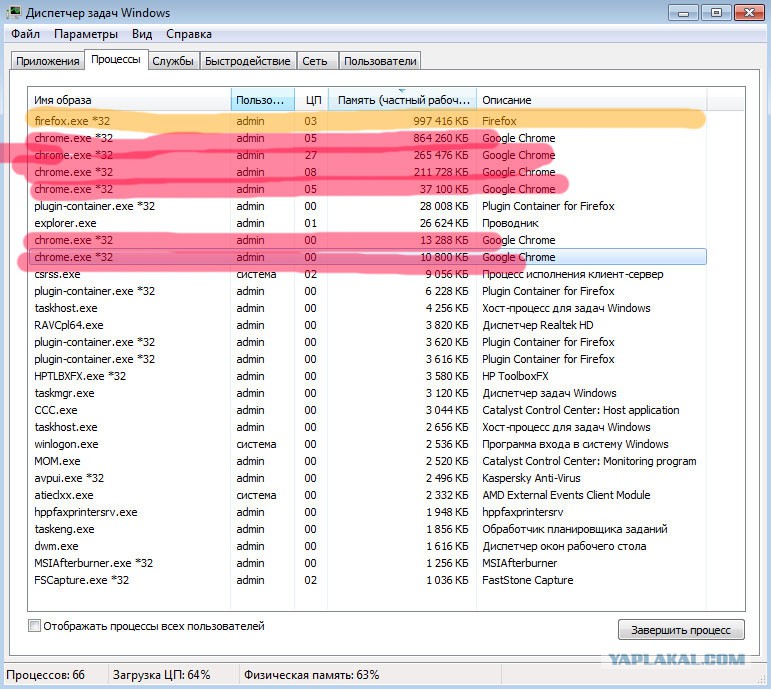Click the Task Manager title bar icon
The image size is (771, 689).
(x=14, y=12)
